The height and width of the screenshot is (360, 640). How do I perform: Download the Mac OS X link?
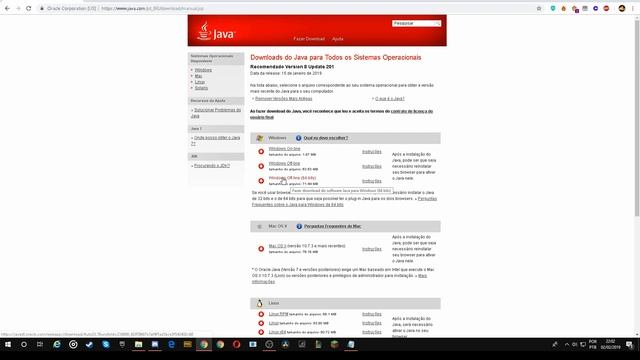click(277, 246)
